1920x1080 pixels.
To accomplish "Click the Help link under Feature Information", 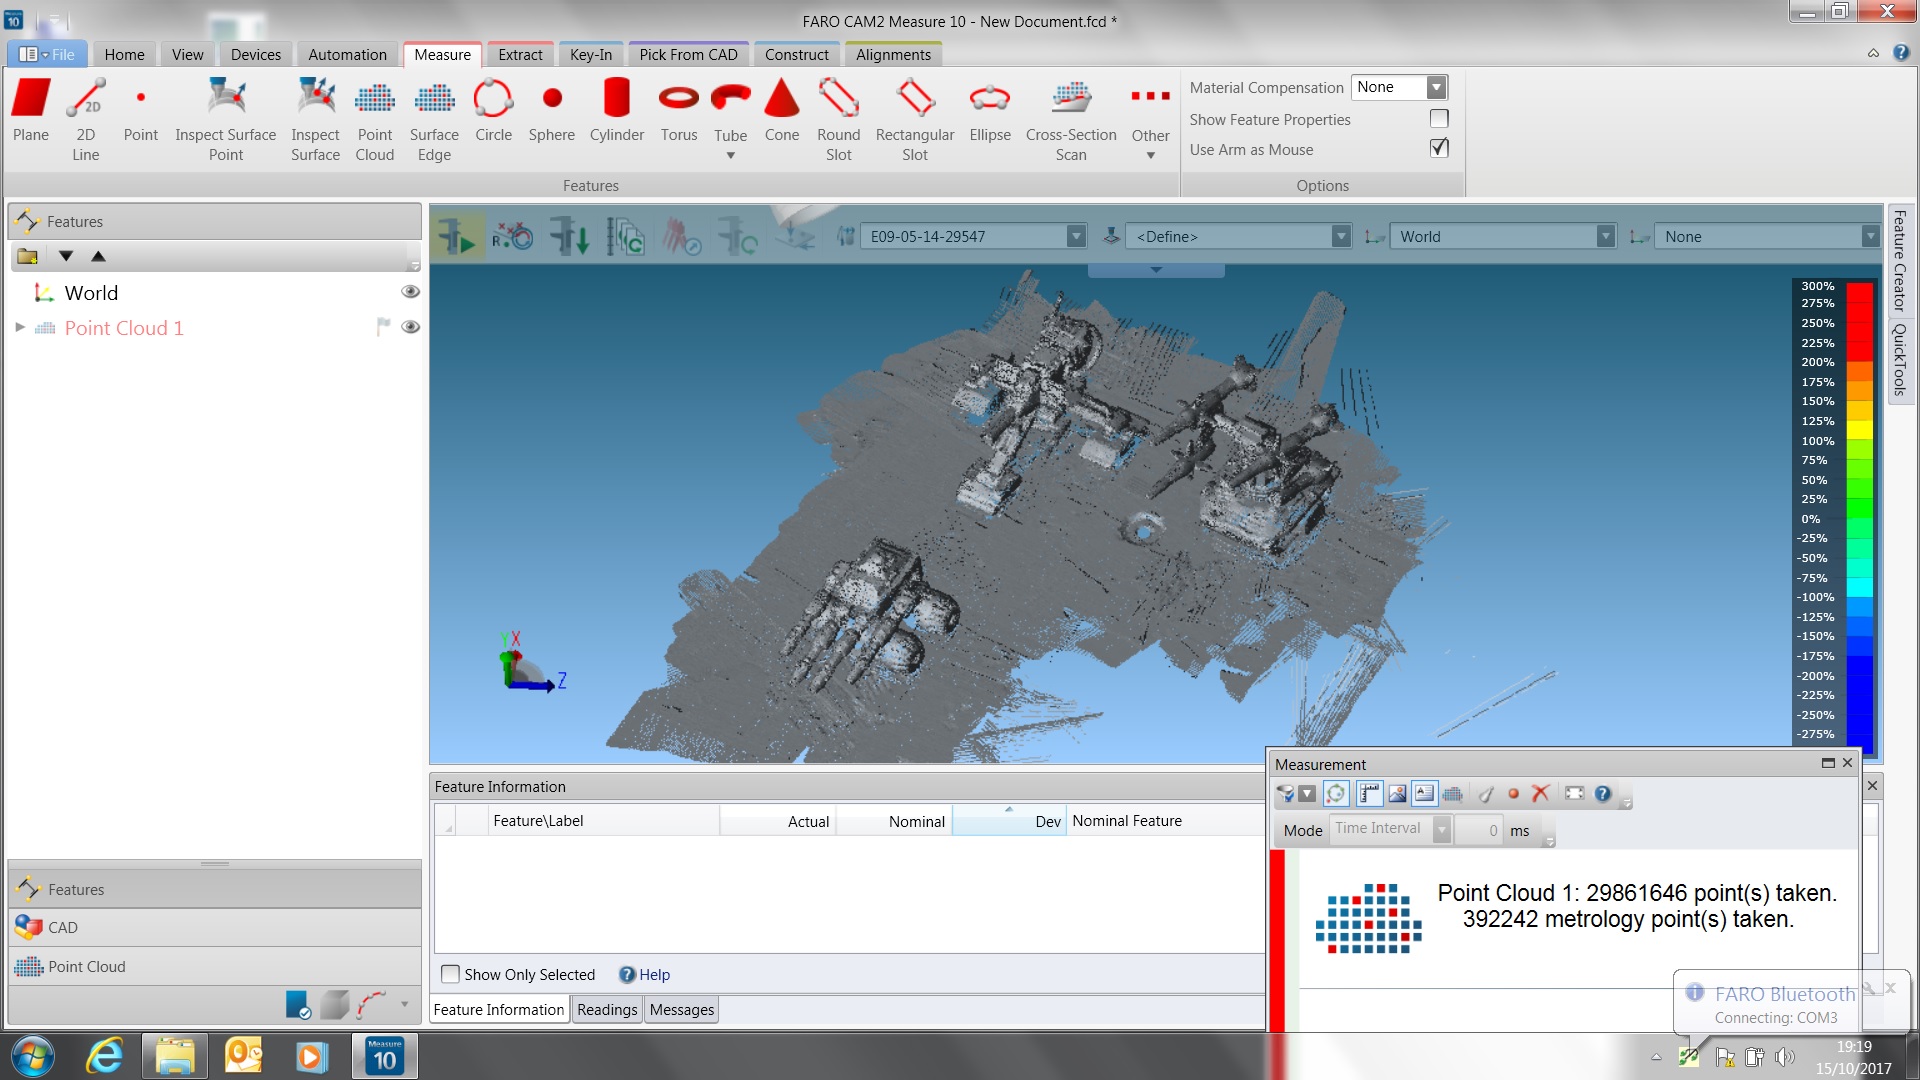I will (x=644, y=975).
